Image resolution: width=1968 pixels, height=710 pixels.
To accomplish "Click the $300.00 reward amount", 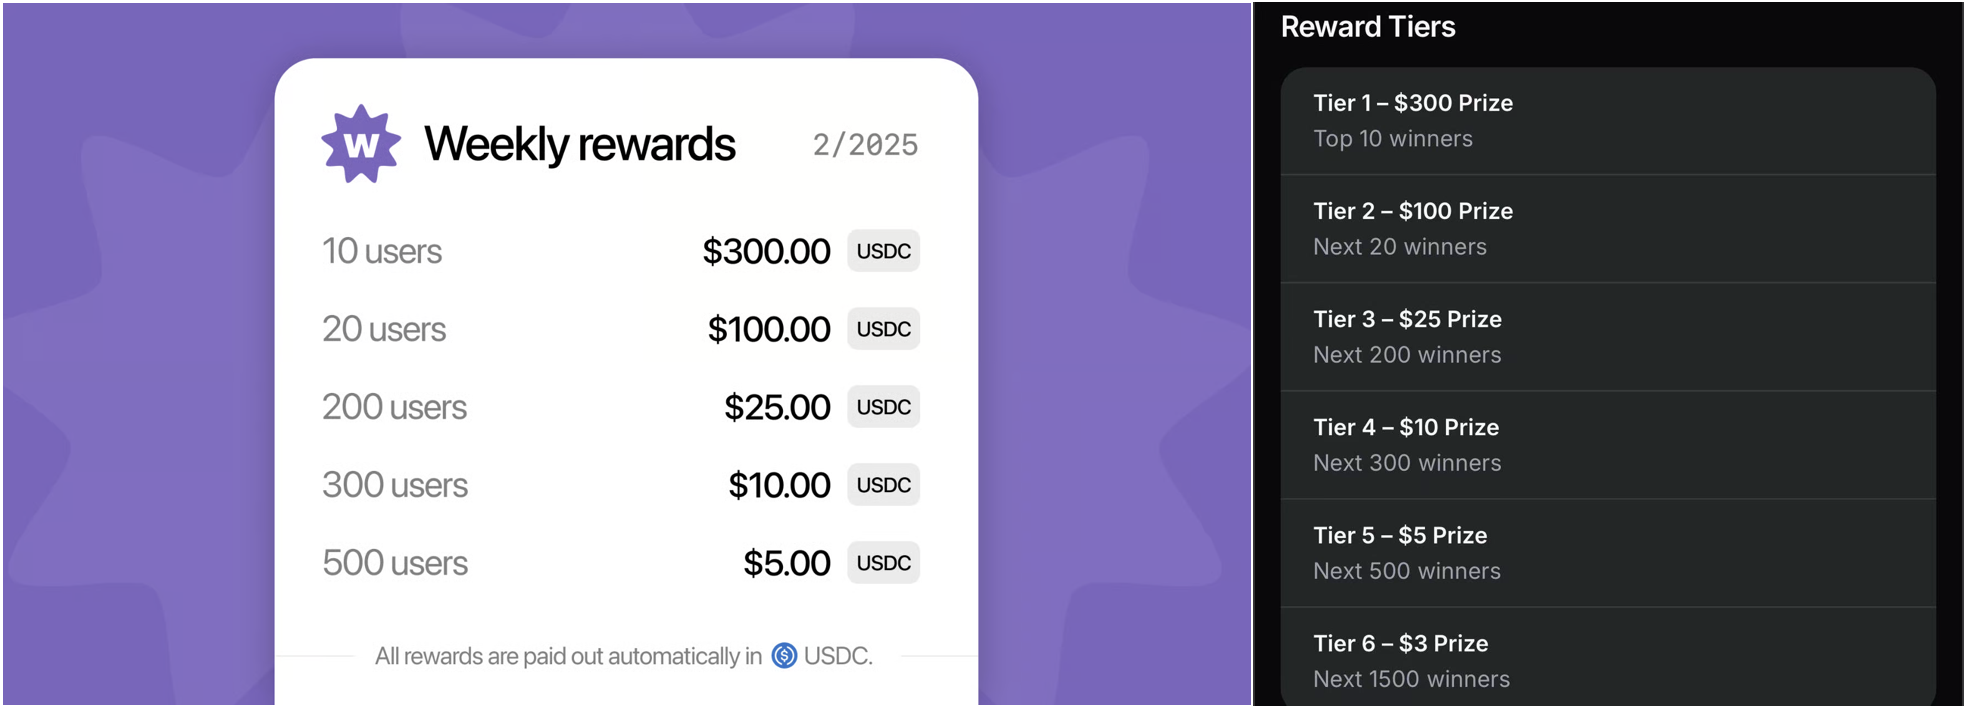I will tap(766, 251).
